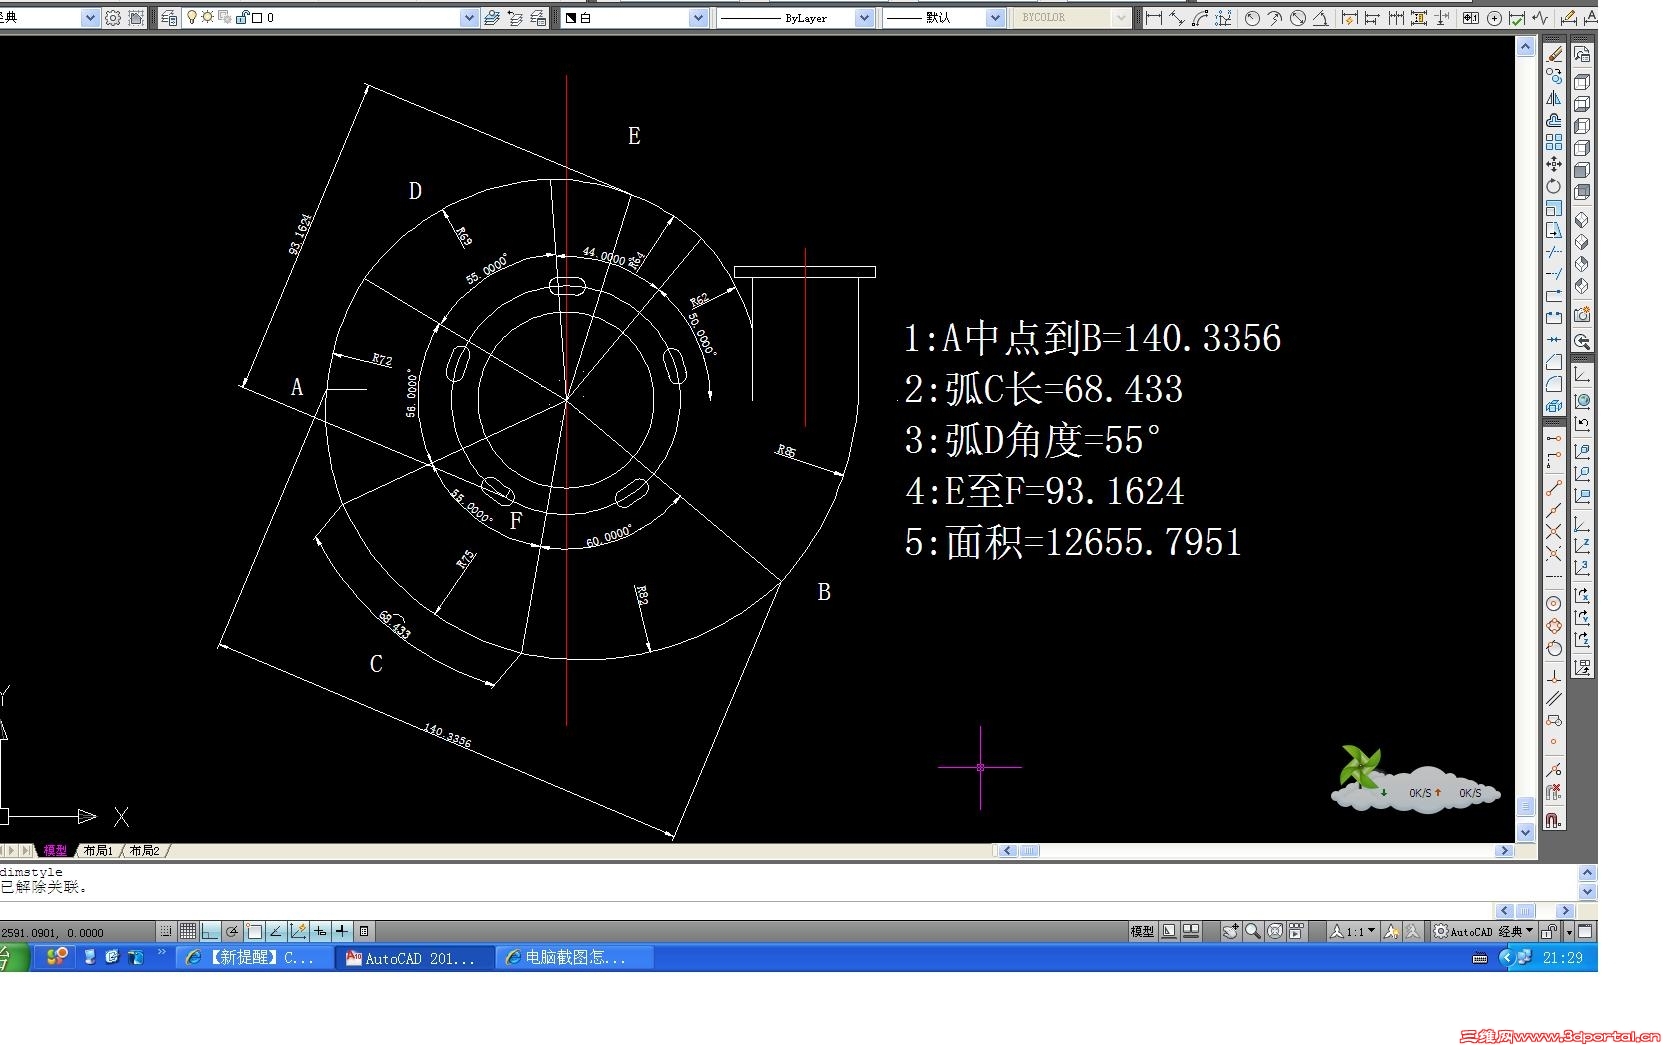Toggle Snap mode in status bar
1680x1050 pixels.
166,931
